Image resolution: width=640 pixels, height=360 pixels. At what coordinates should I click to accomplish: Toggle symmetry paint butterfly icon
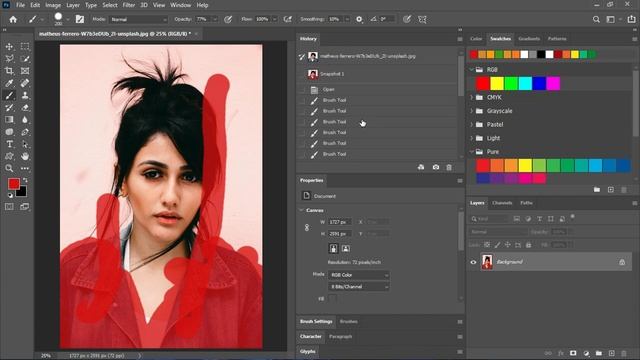[422, 19]
